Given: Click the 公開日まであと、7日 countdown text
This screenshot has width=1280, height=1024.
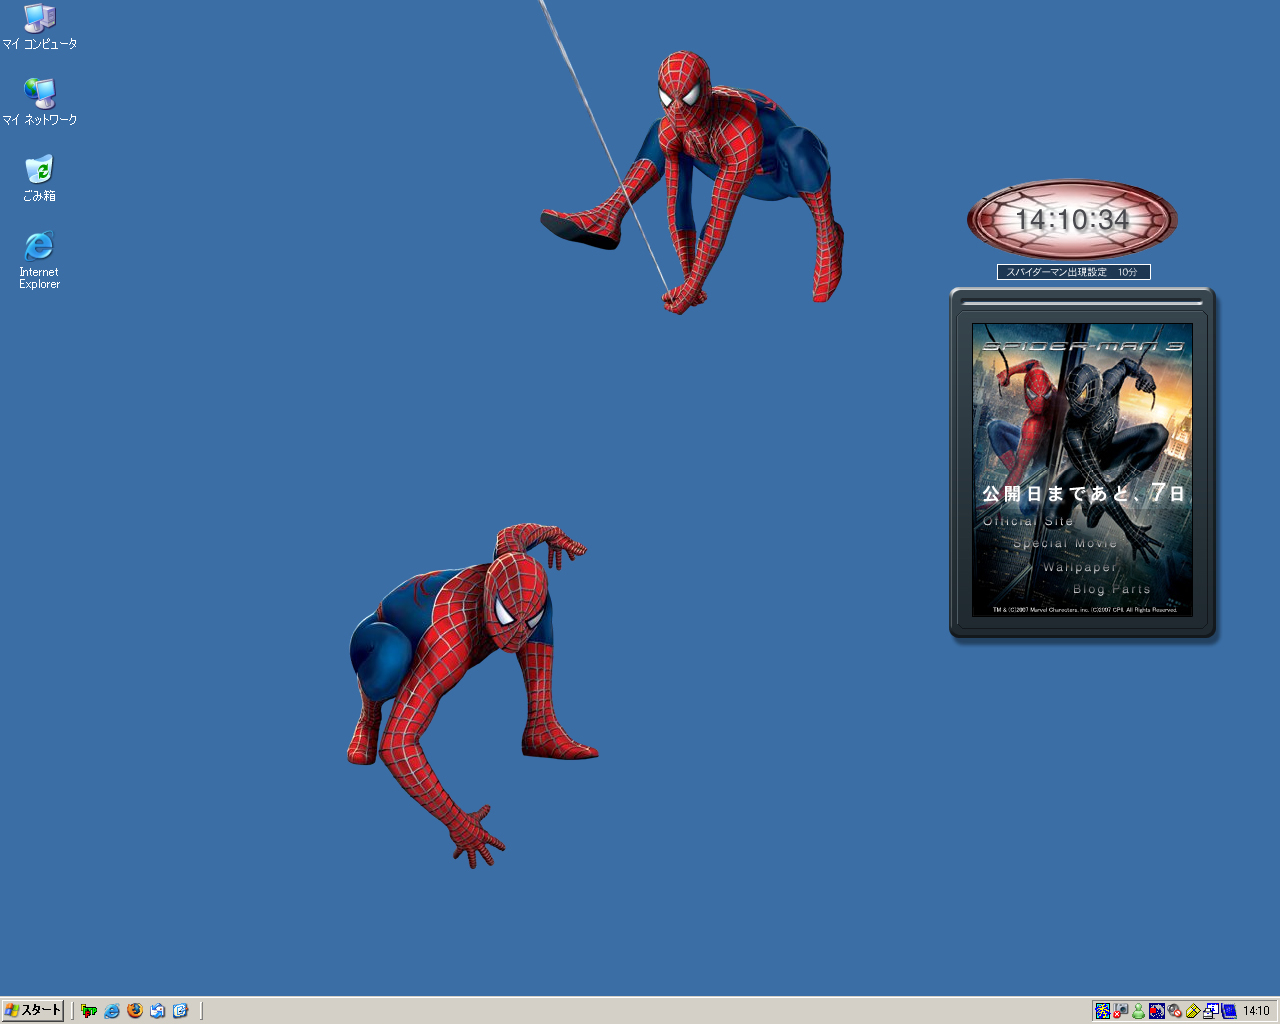Looking at the screenshot, I should pos(1083,493).
